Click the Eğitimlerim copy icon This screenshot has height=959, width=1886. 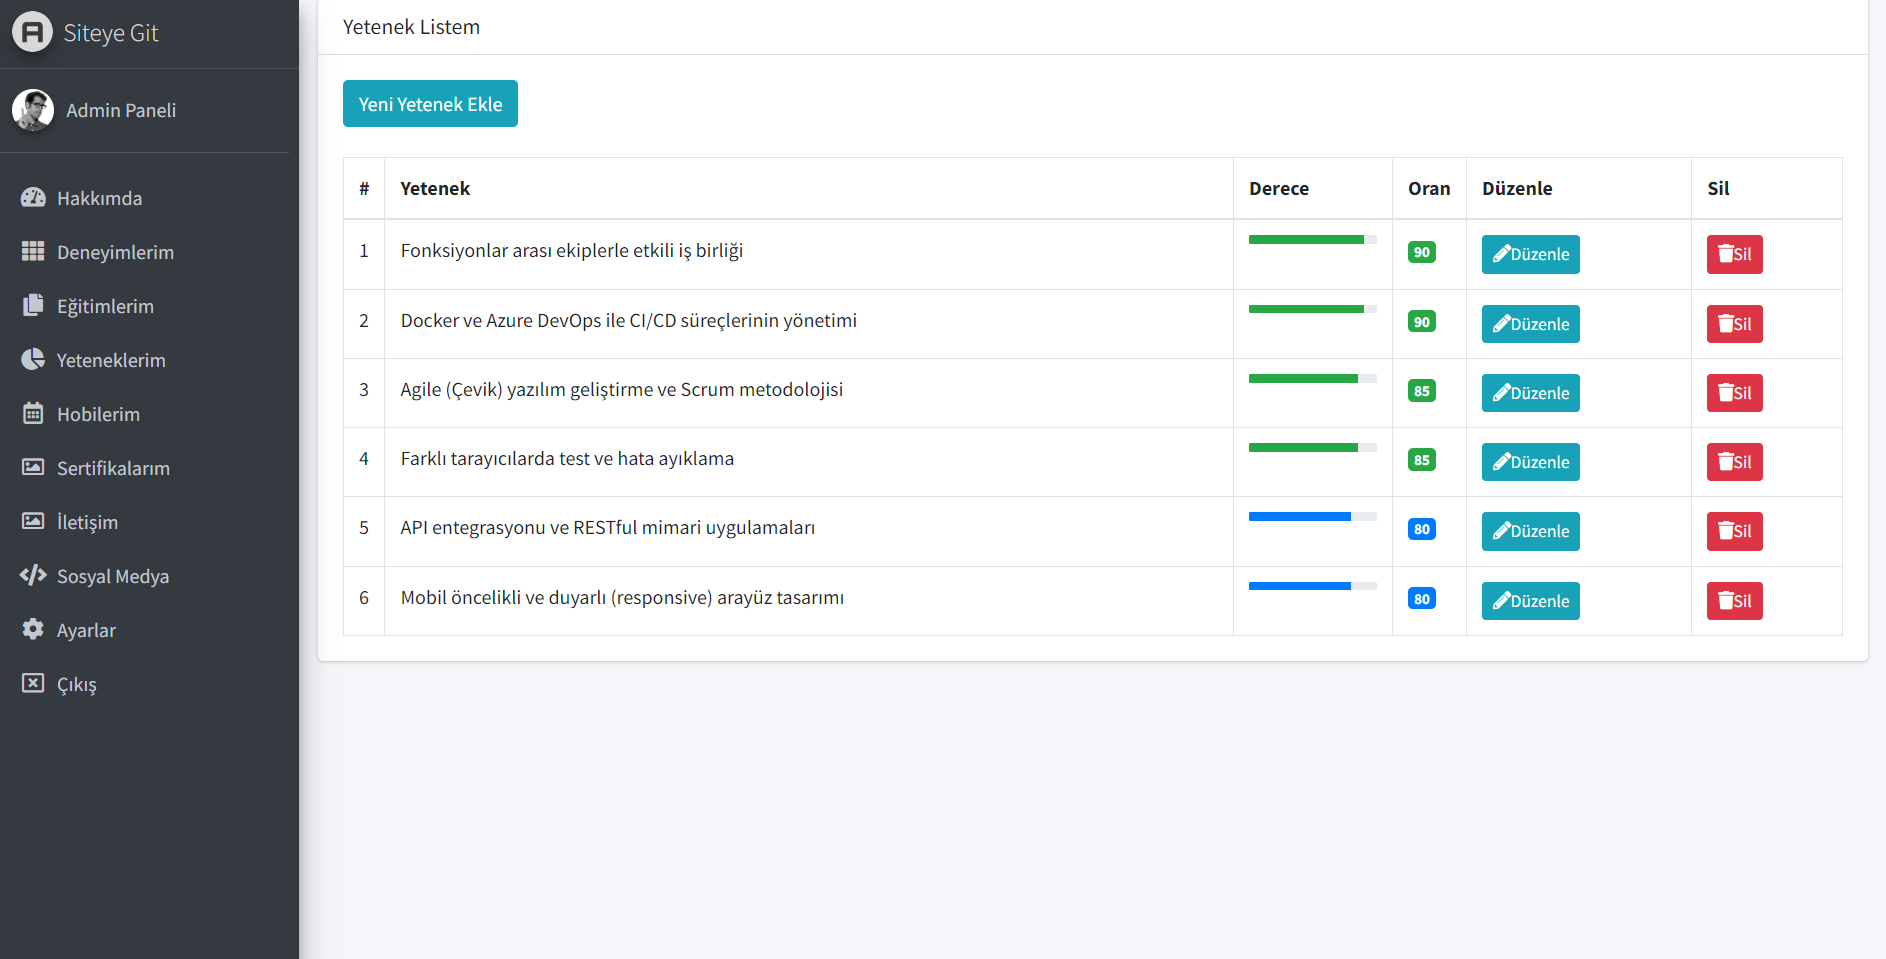pos(33,305)
